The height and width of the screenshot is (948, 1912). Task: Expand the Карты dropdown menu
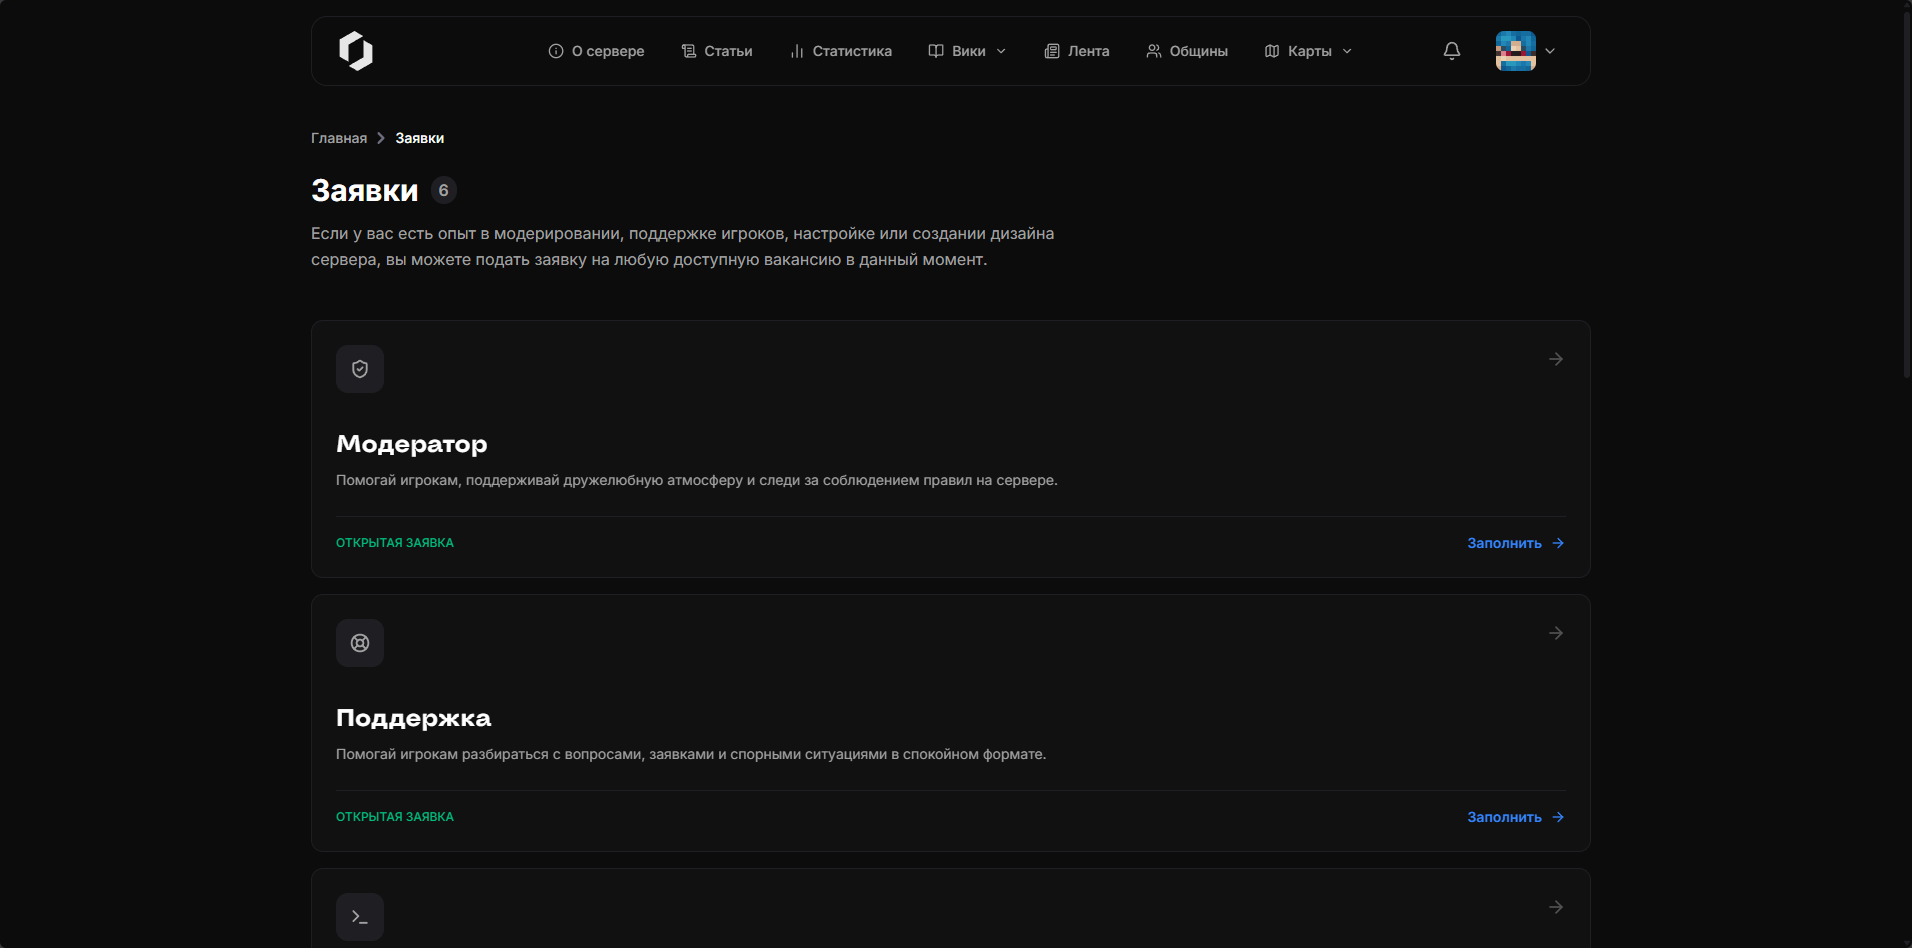pyautogui.click(x=1309, y=51)
